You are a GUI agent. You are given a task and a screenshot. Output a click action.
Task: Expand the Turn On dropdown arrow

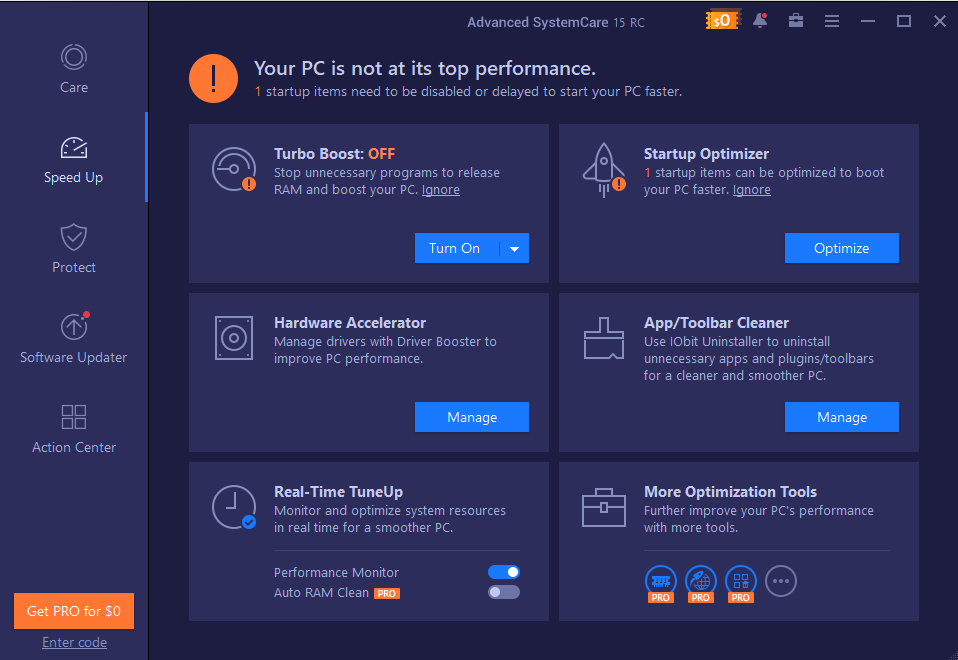tap(514, 249)
